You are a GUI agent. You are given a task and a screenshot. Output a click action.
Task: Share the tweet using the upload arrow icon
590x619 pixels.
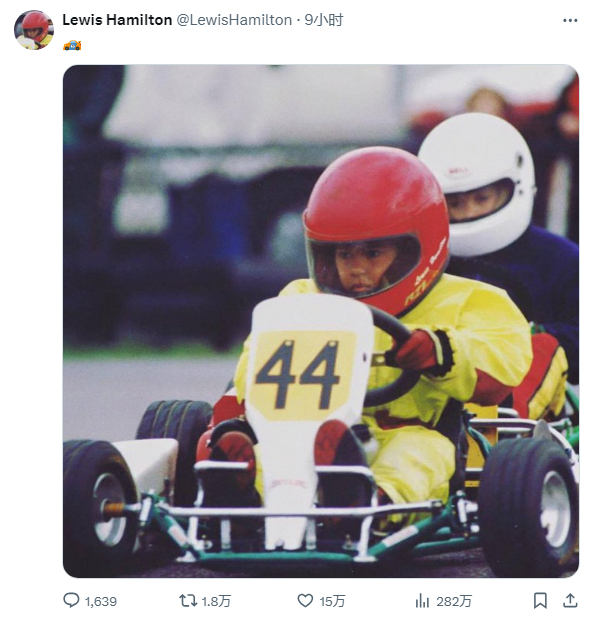[x=570, y=600]
